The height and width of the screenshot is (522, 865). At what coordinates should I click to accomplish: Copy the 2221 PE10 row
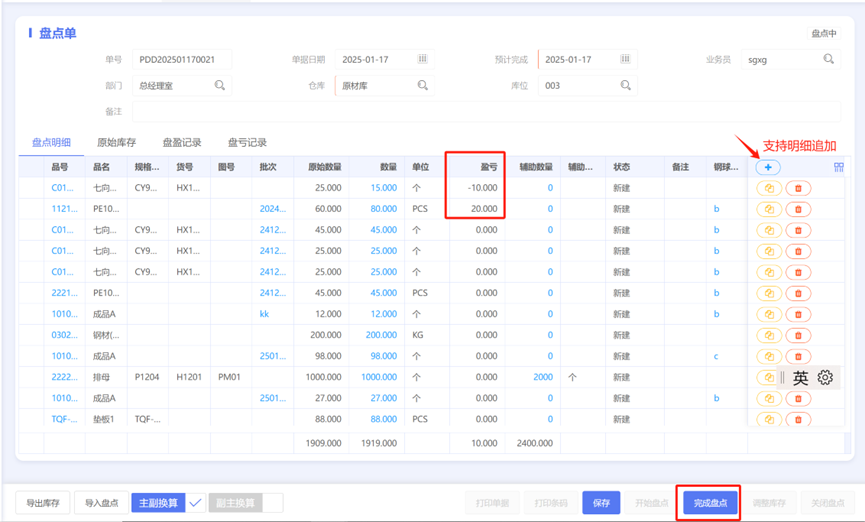point(769,293)
